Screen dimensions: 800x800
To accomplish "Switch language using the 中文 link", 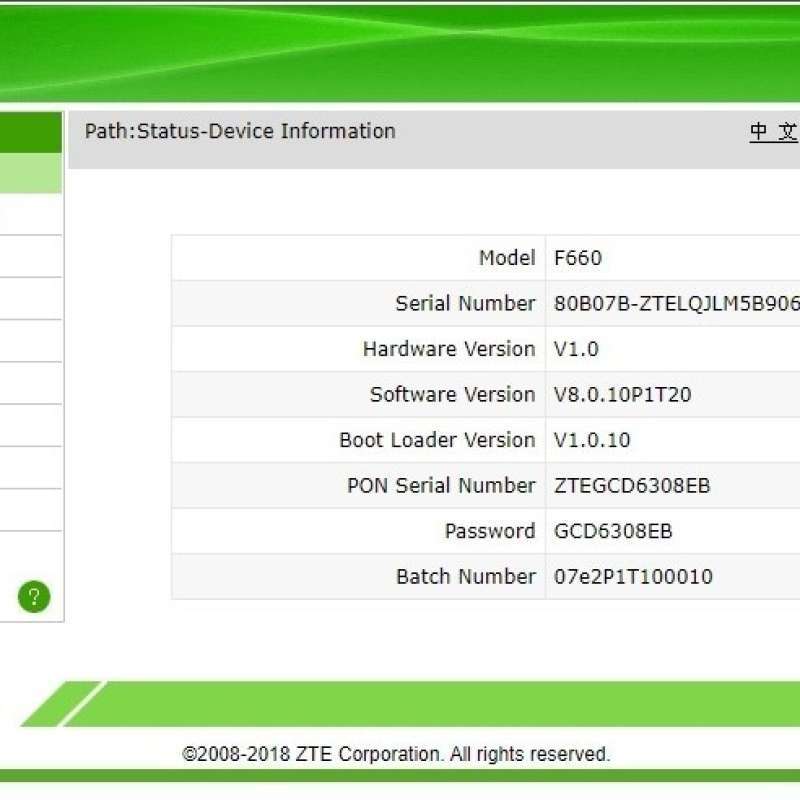I will (774, 132).
